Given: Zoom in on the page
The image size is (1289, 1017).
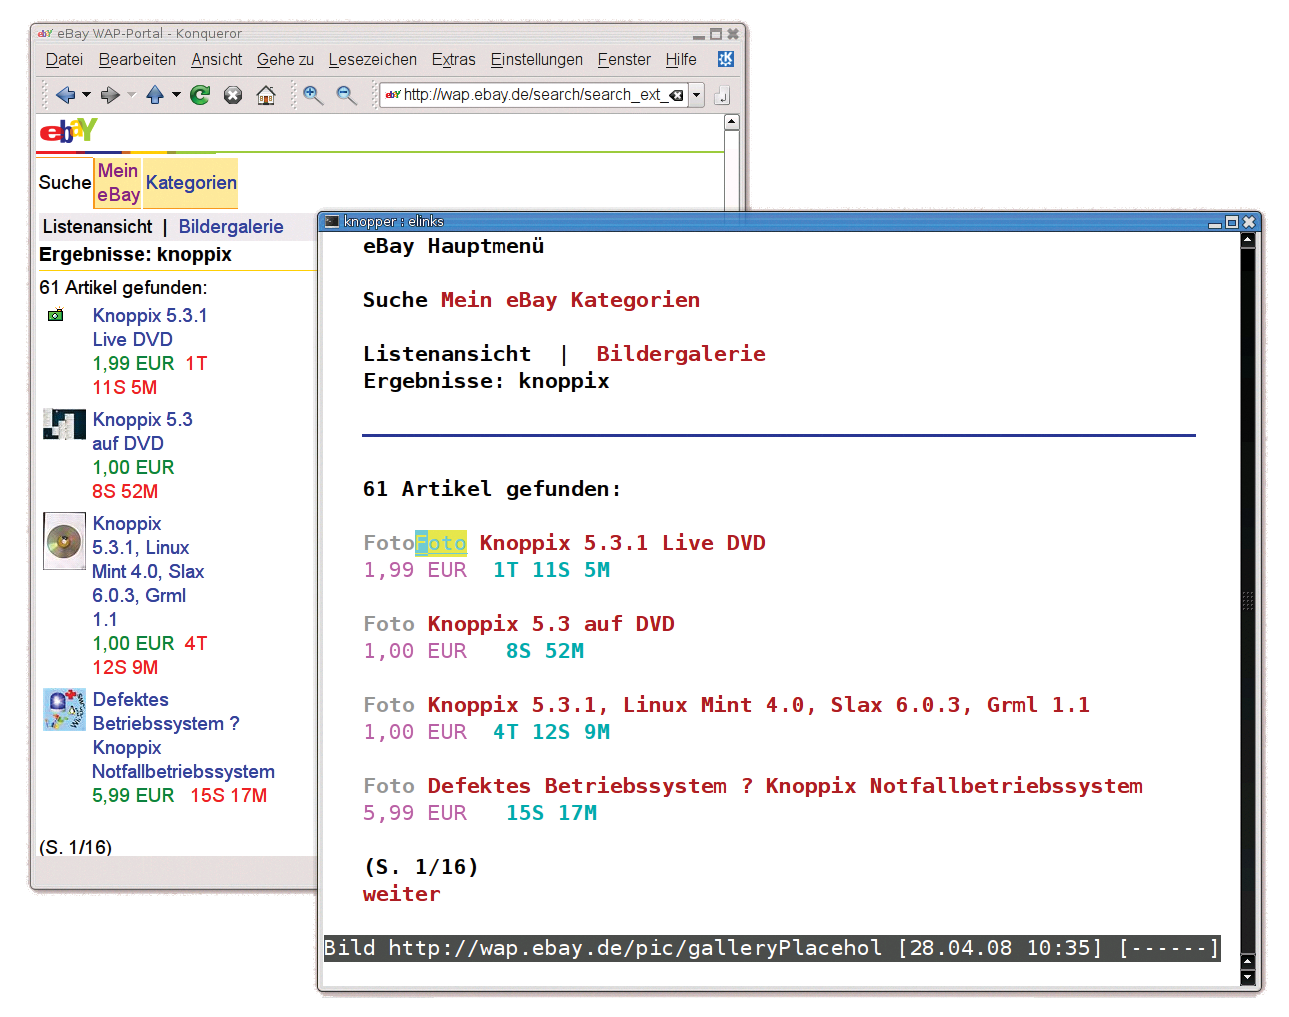Looking at the screenshot, I should [x=313, y=95].
